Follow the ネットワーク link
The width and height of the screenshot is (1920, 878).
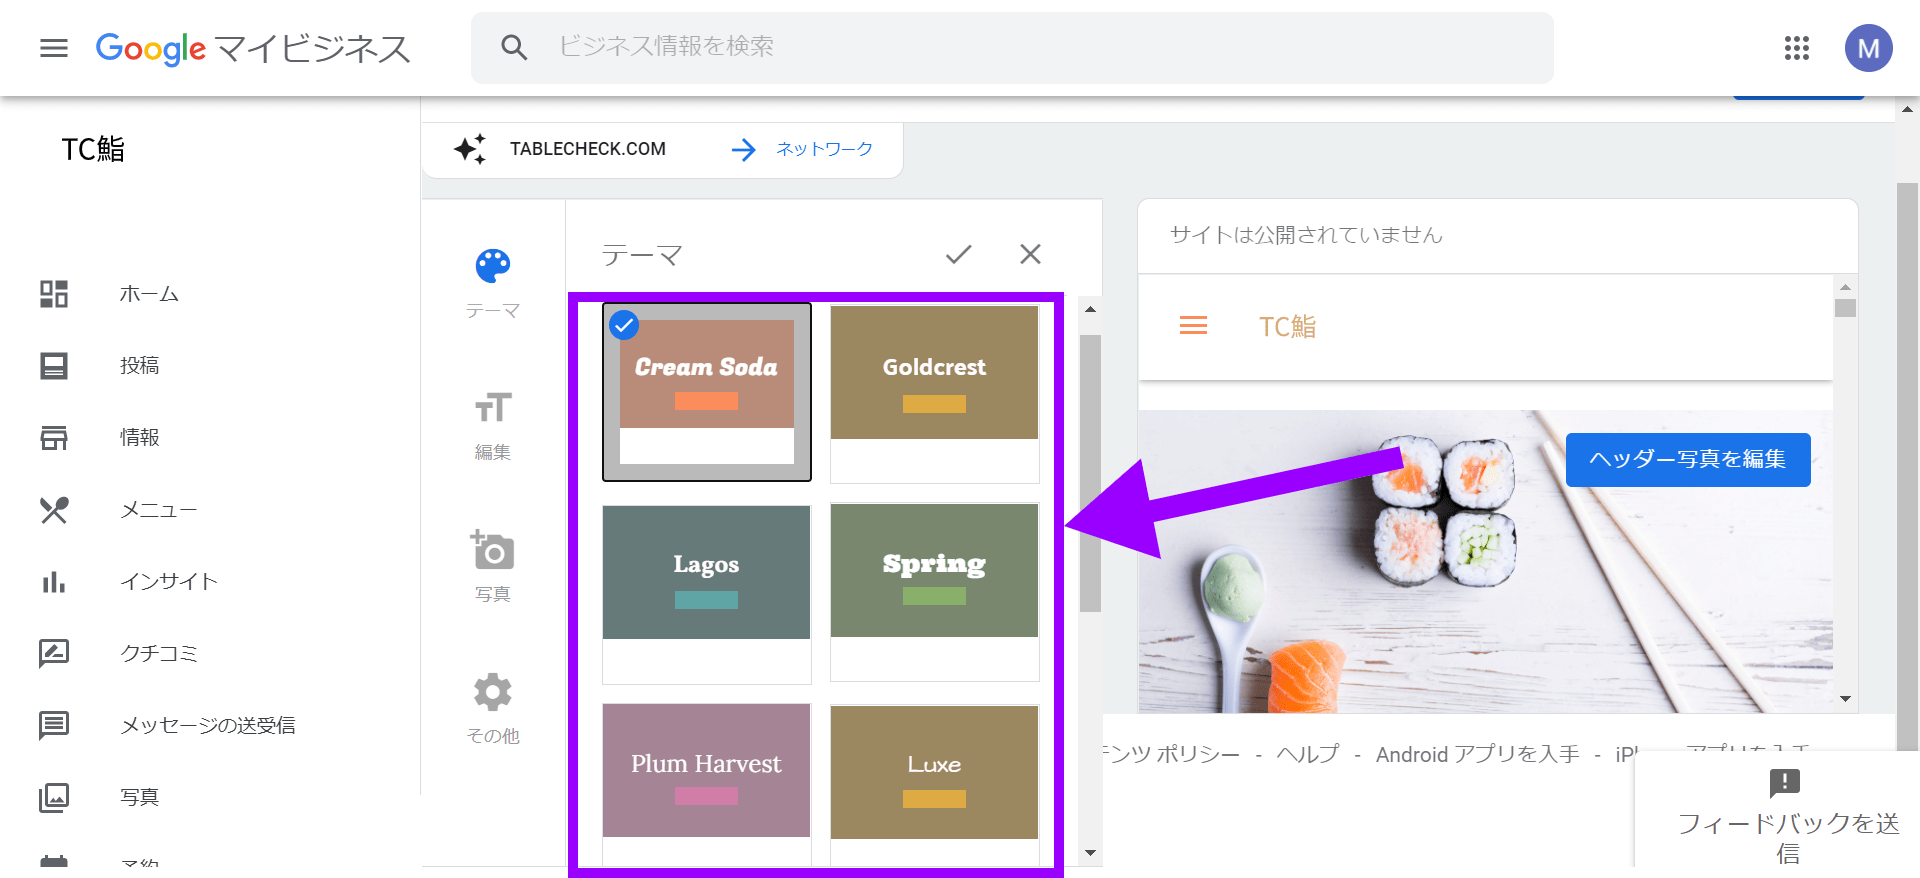[823, 149]
